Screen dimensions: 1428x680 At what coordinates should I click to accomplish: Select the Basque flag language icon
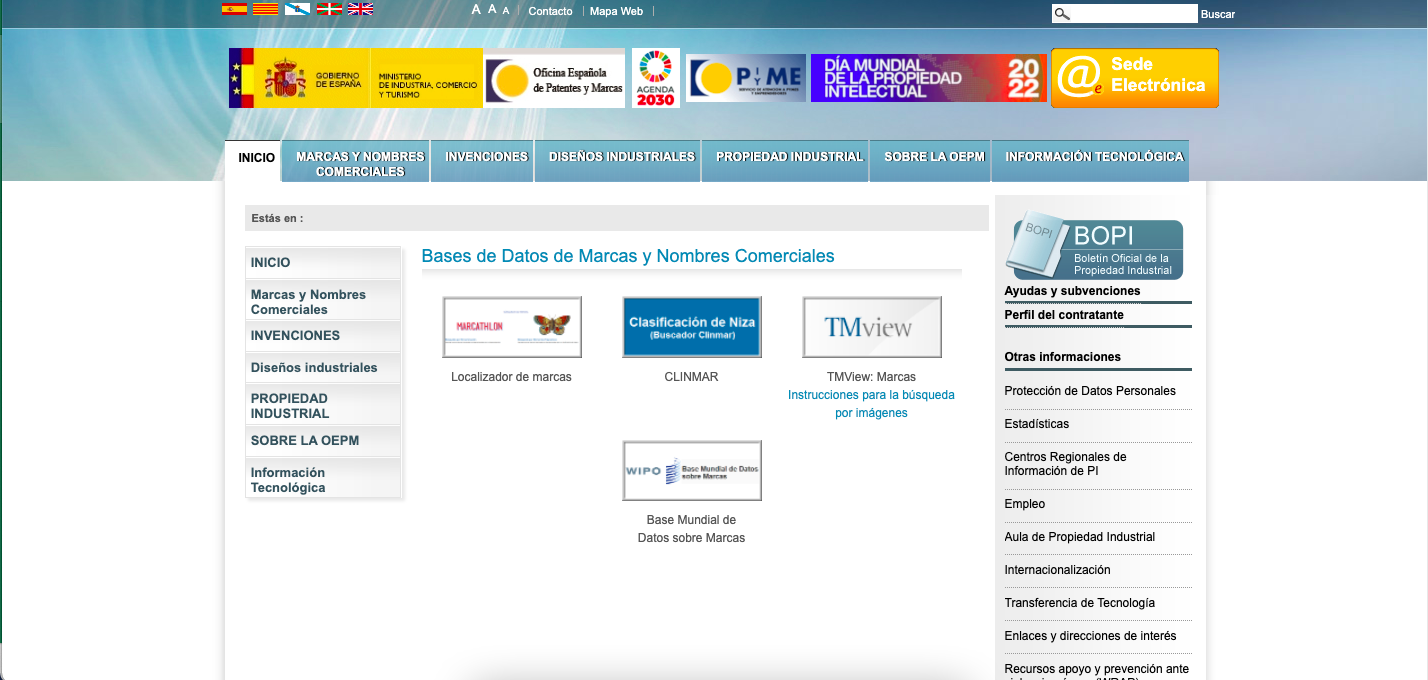click(x=328, y=9)
